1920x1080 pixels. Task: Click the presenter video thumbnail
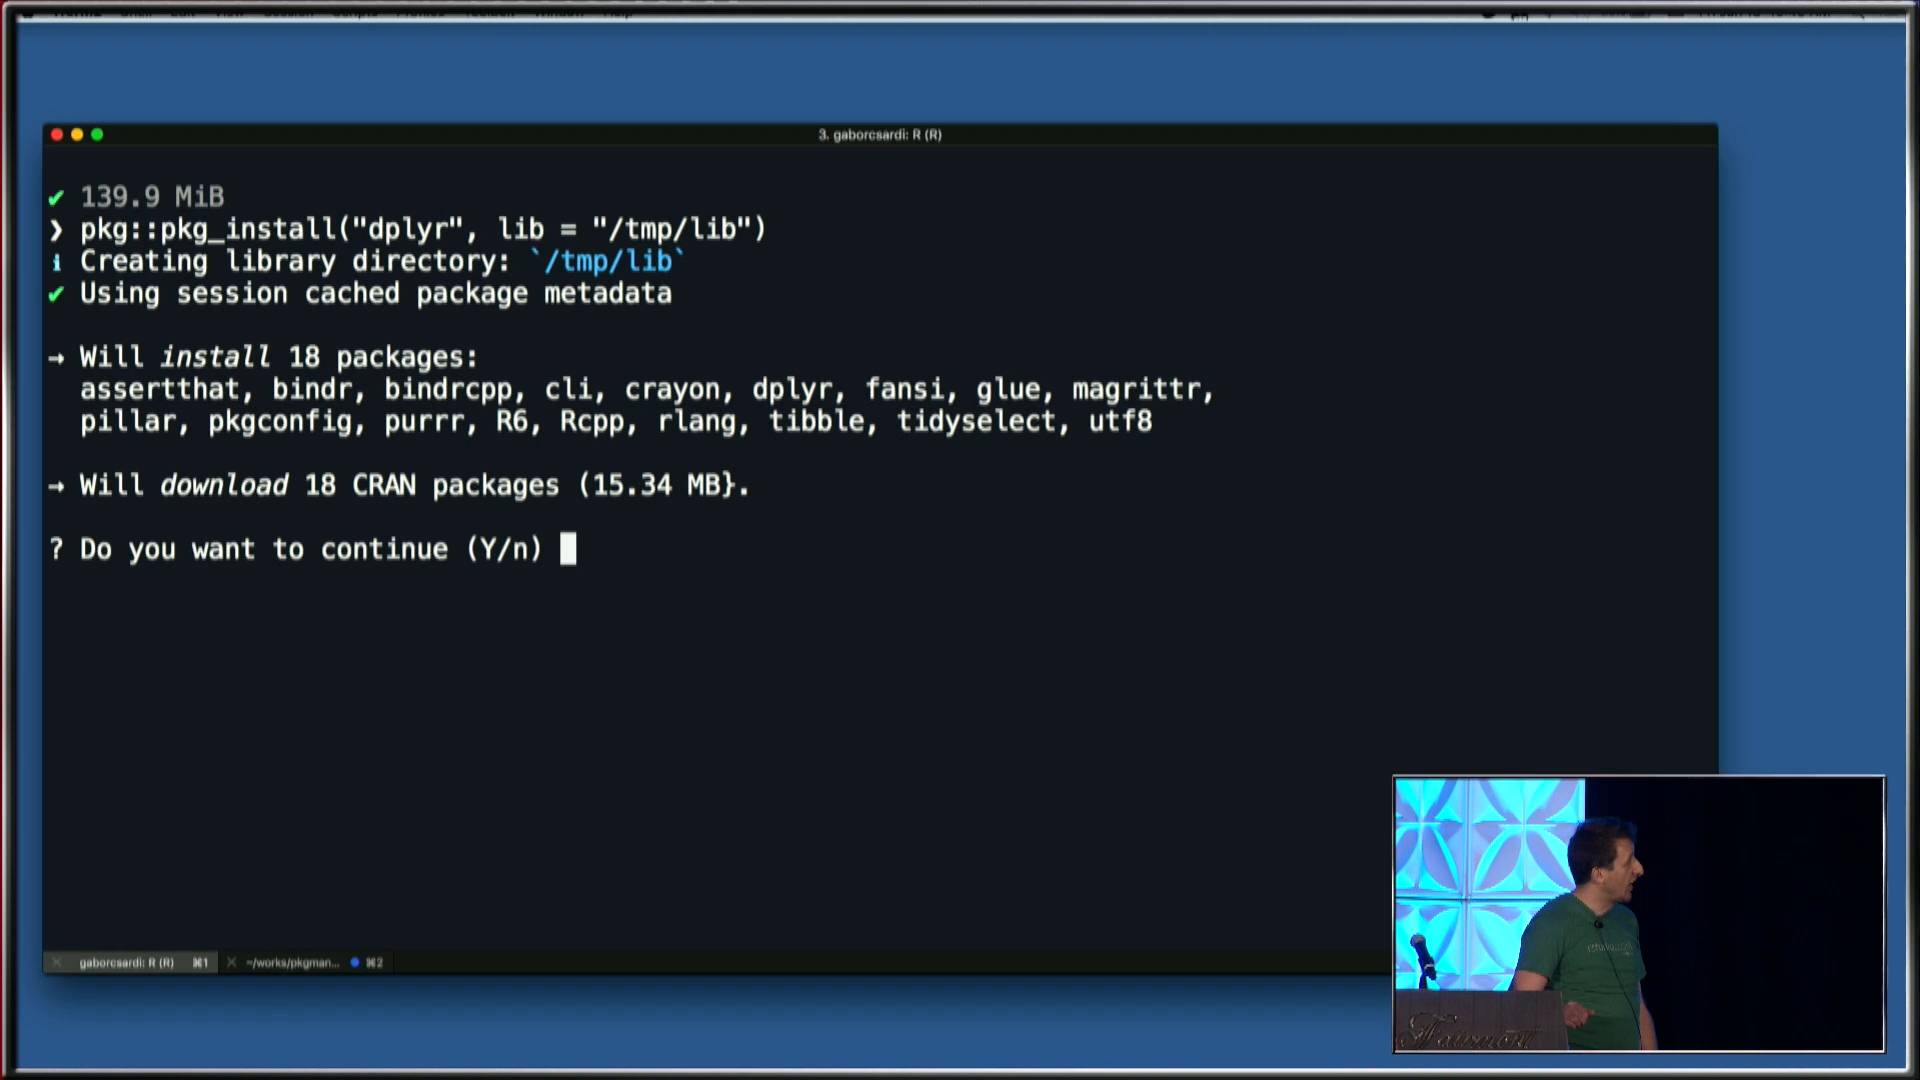tap(1638, 914)
